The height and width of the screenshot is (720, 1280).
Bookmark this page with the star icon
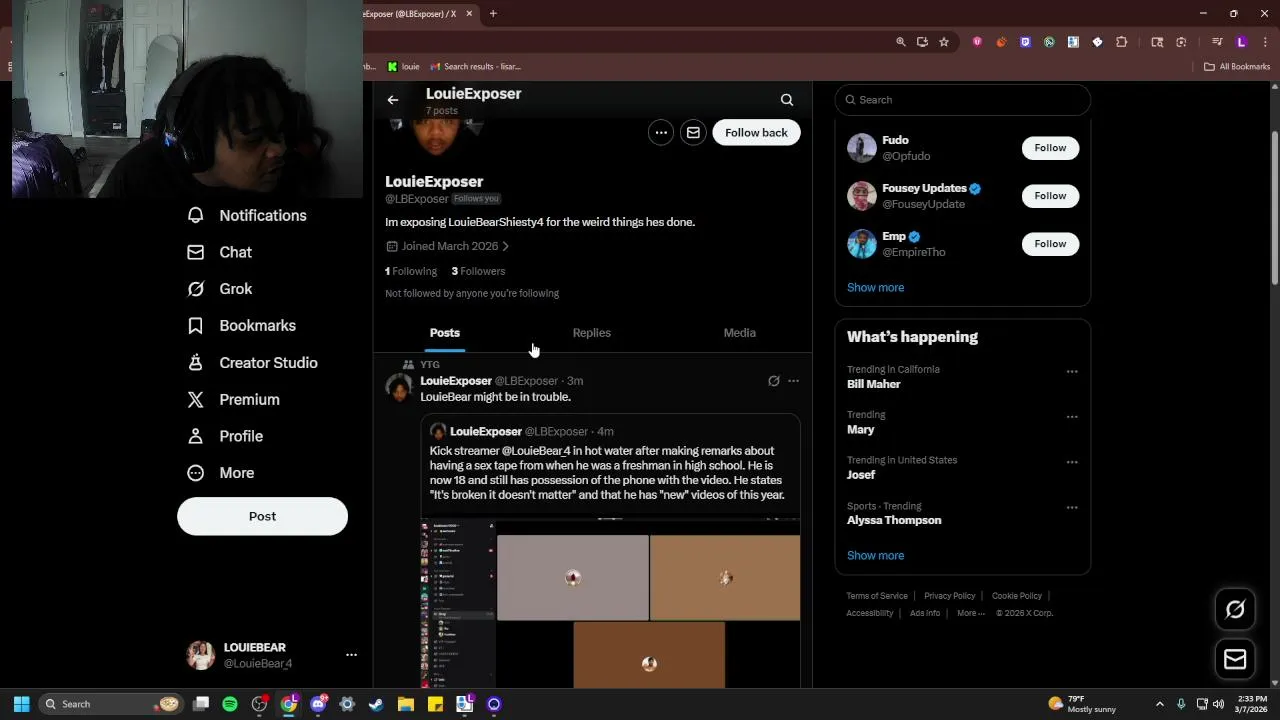(943, 42)
